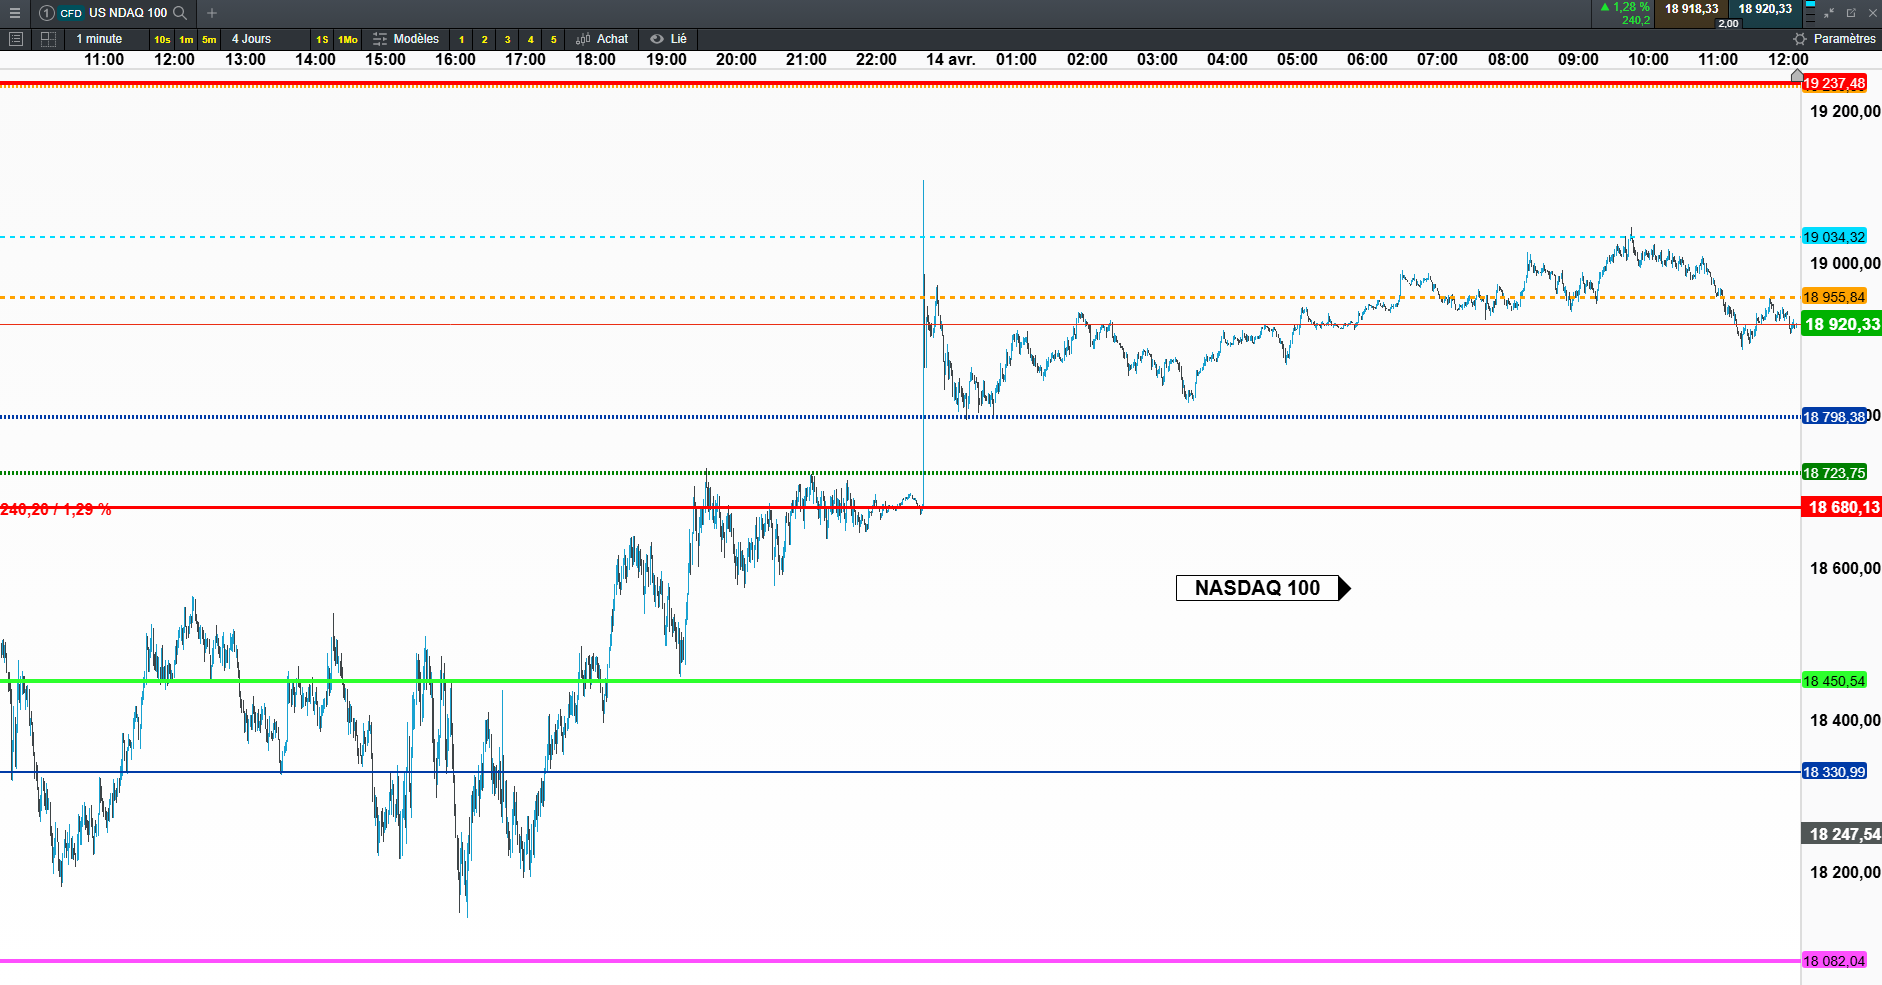Click the dark green 18 723,75 level label

(x=1834, y=473)
